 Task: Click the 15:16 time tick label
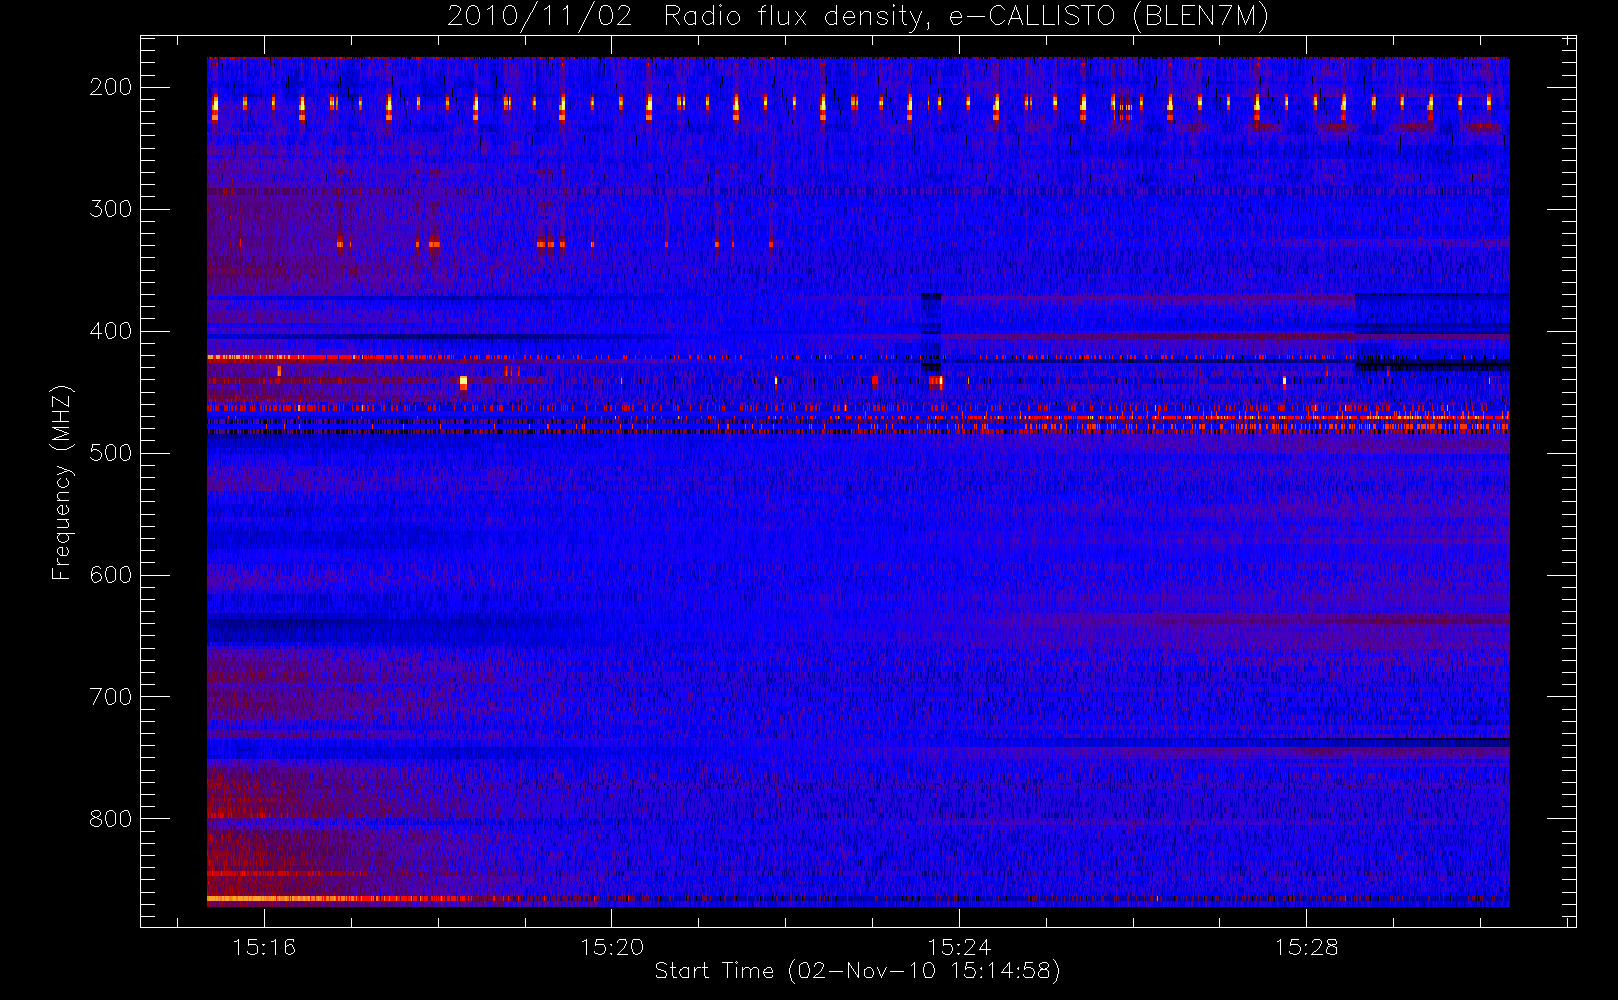[x=264, y=947]
